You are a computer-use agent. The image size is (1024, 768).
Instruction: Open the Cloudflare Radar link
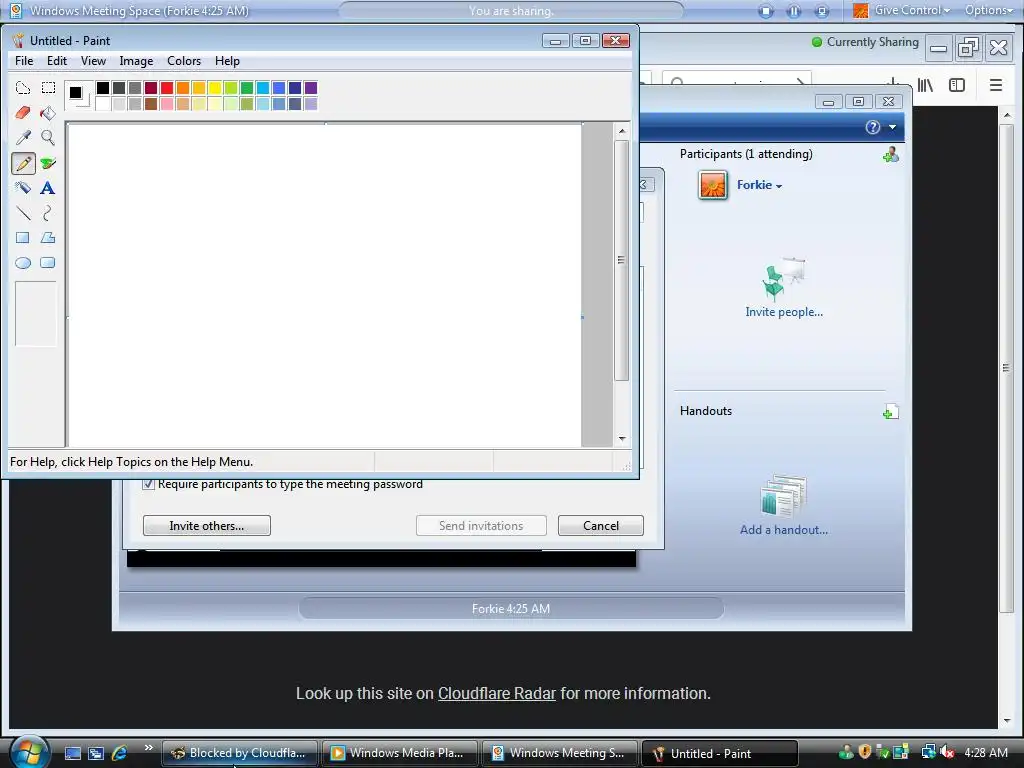[x=497, y=694]
